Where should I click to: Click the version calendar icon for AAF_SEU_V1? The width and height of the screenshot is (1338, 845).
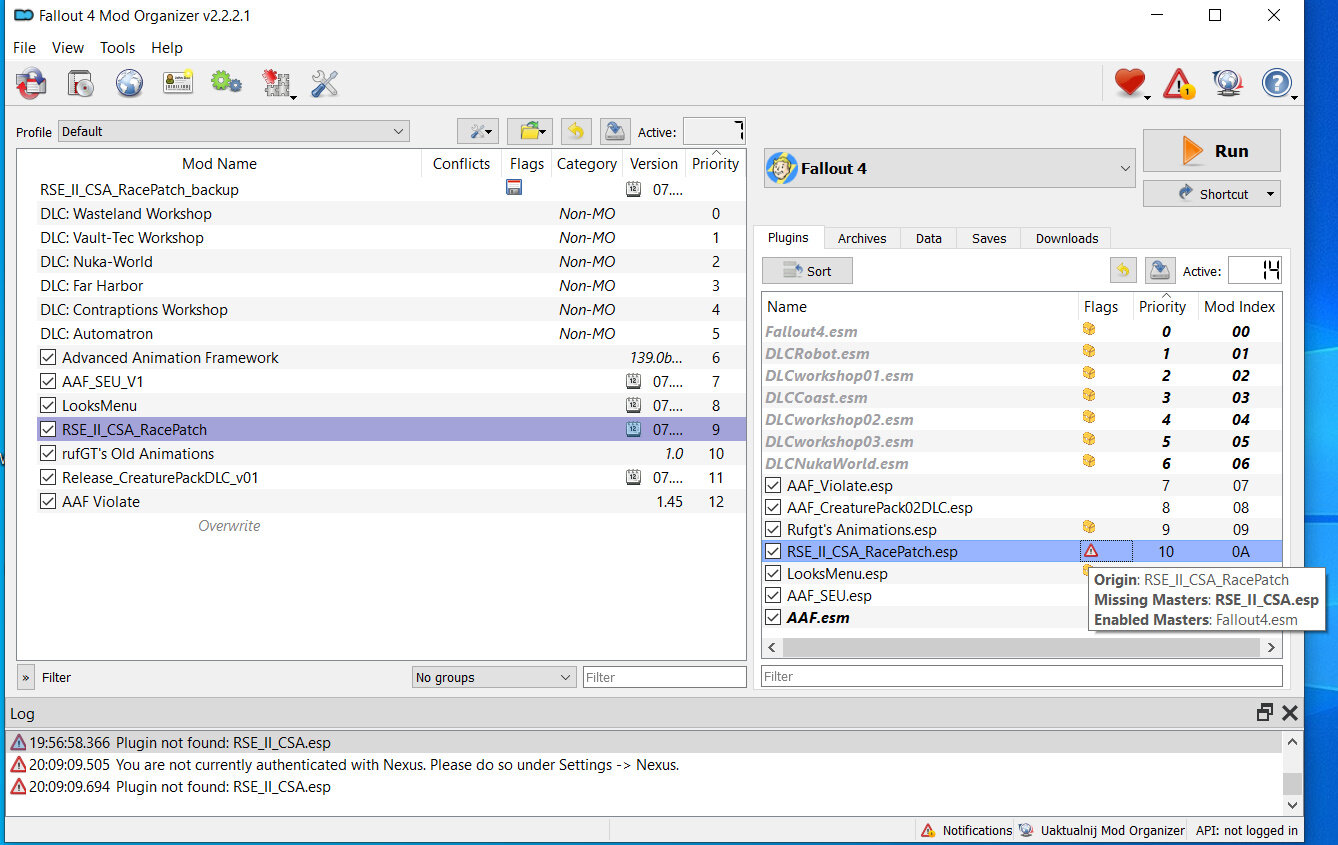point(633,381)
